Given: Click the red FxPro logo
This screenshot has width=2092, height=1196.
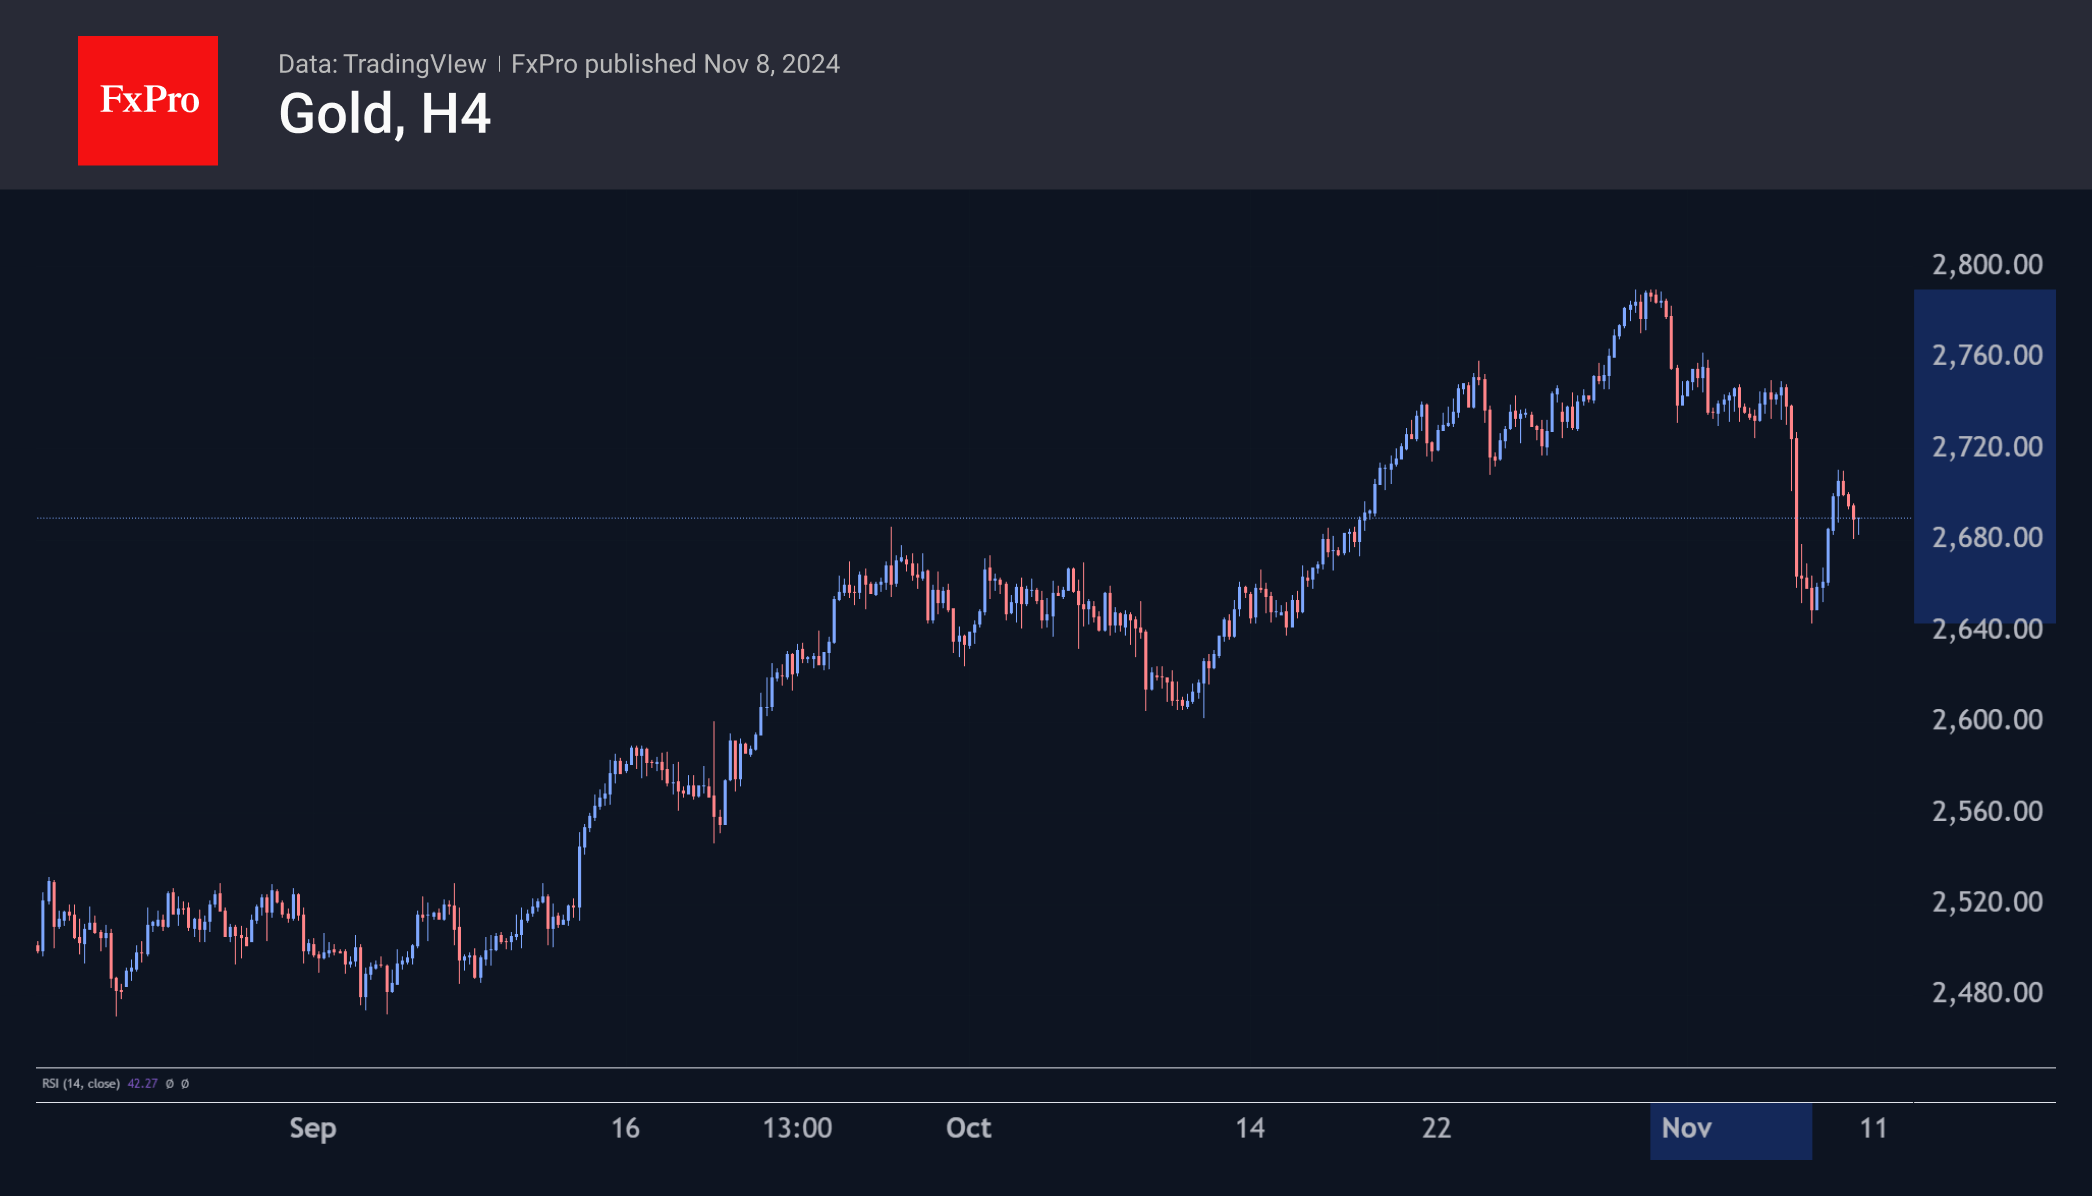Looking at the screenshot, I should 148,100.
